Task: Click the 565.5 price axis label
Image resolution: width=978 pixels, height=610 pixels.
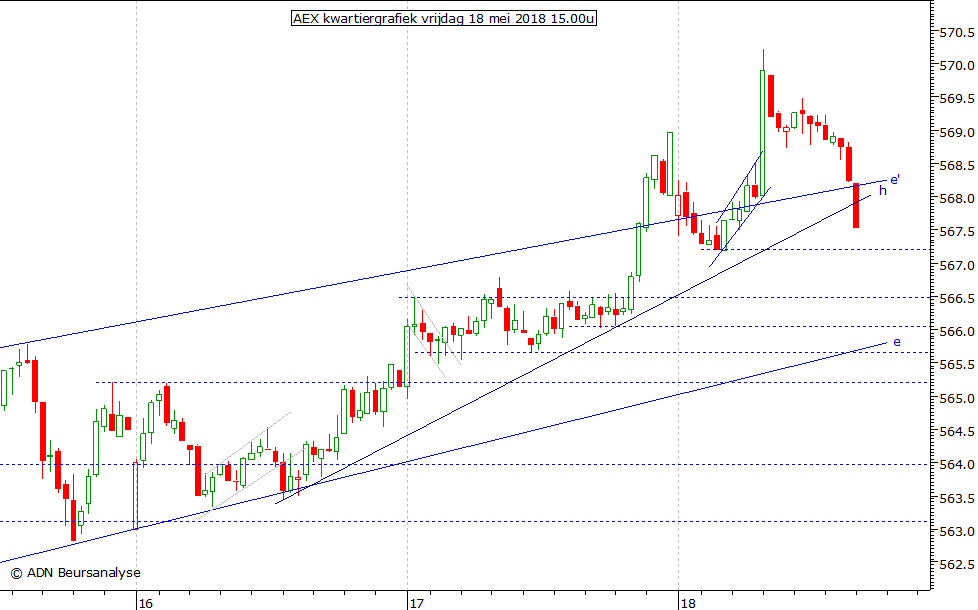Action: pos(957,365)
